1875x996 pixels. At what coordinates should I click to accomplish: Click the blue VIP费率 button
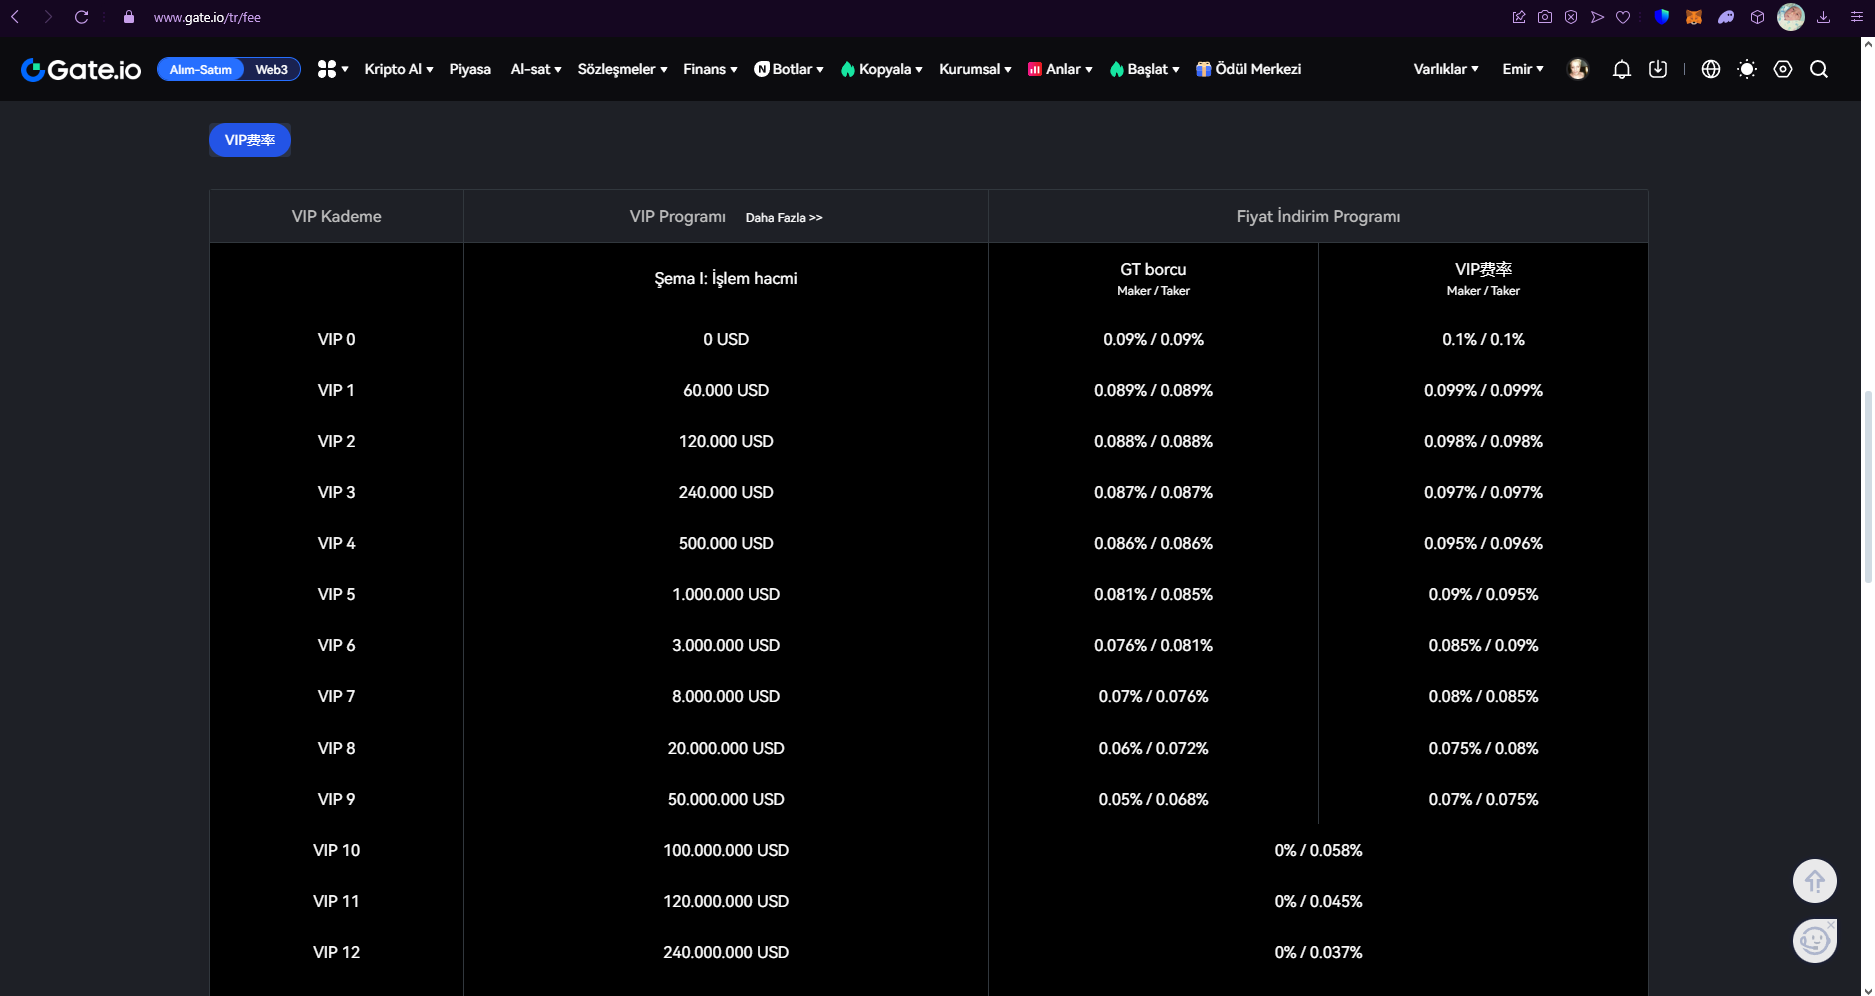coord(250,140)
